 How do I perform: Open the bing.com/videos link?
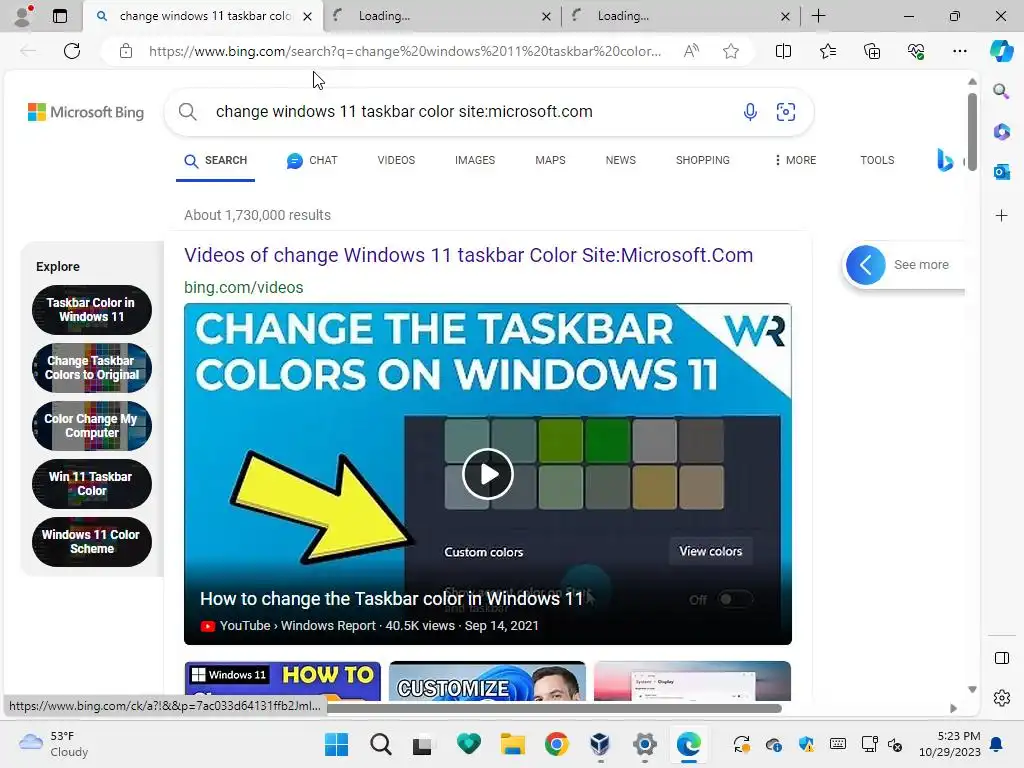tap(244, 287)
